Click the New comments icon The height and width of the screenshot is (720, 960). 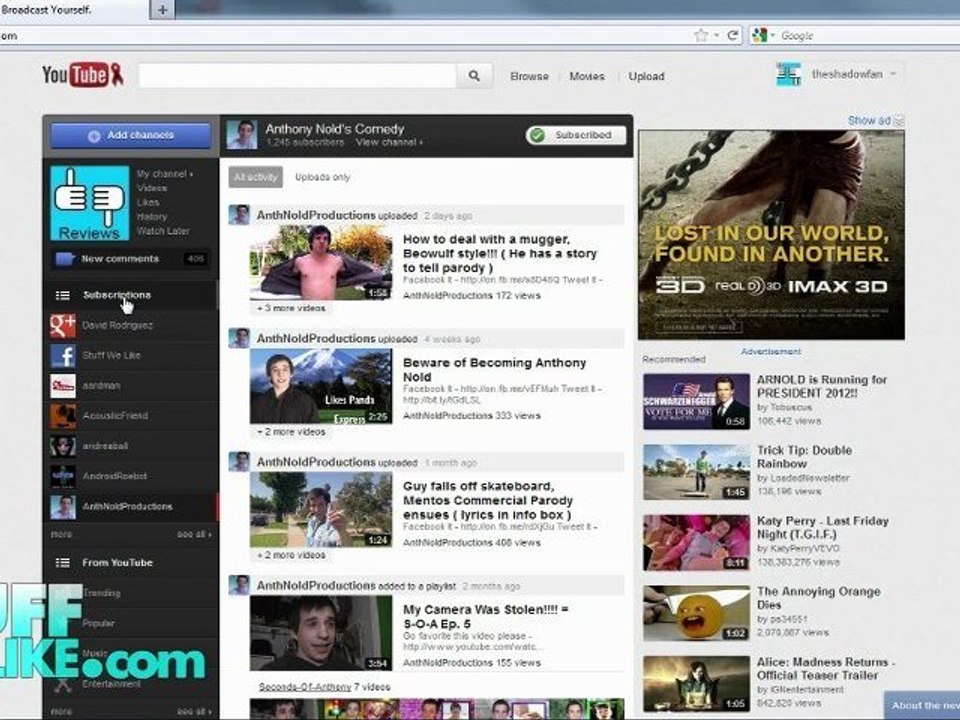(x=64, y=259)
